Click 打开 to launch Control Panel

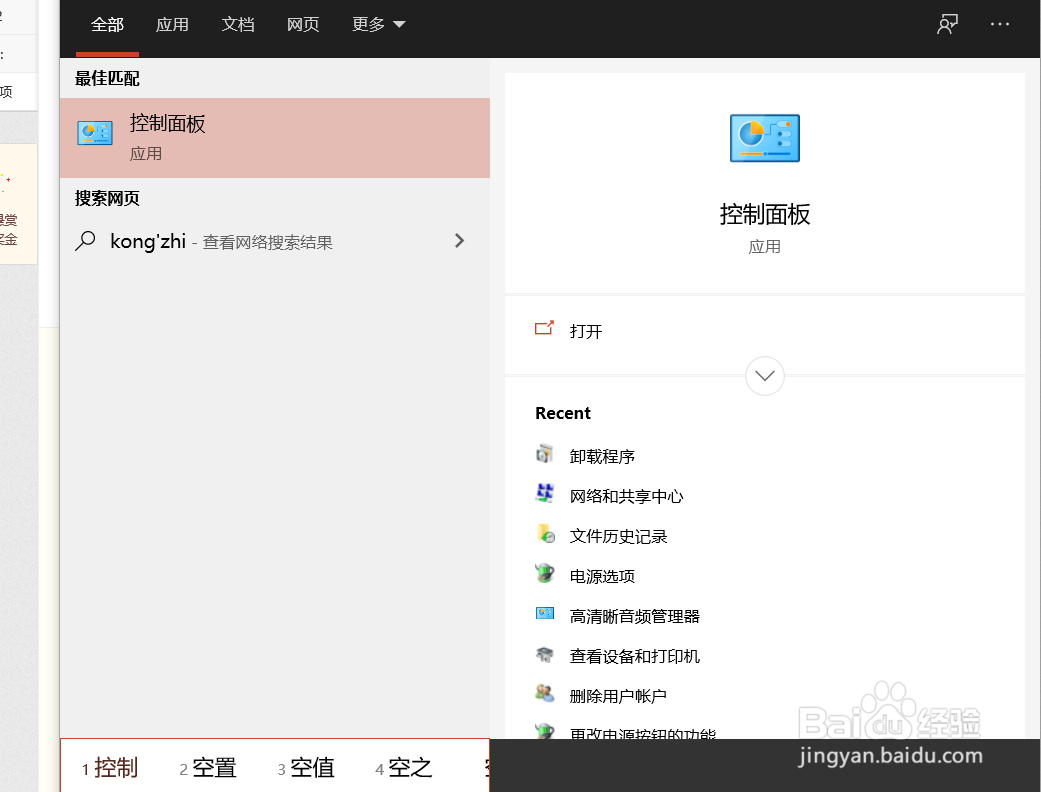click(x=584, y=331)
